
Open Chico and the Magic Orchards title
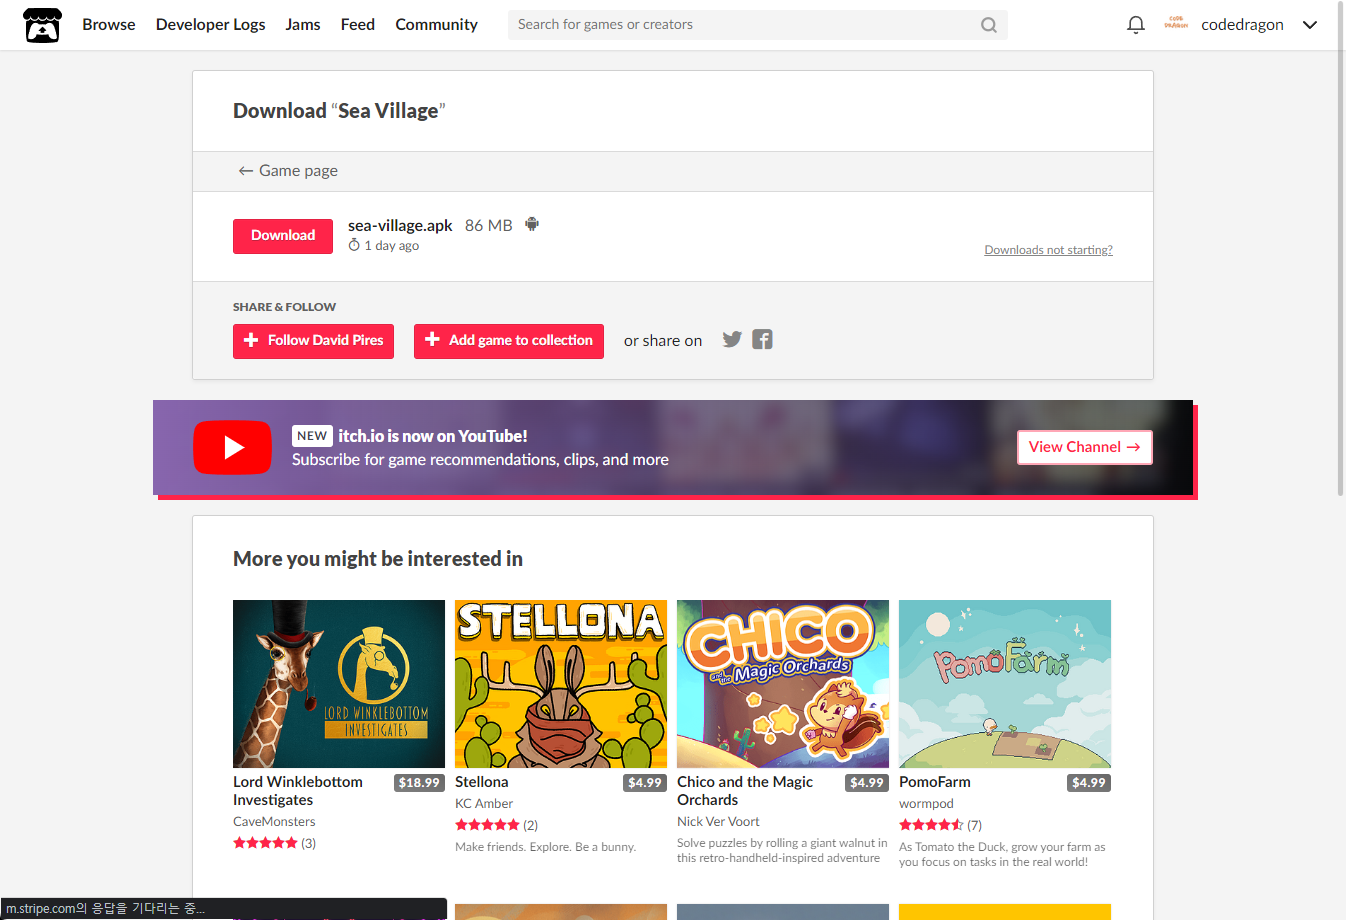(x=745, y=791)
